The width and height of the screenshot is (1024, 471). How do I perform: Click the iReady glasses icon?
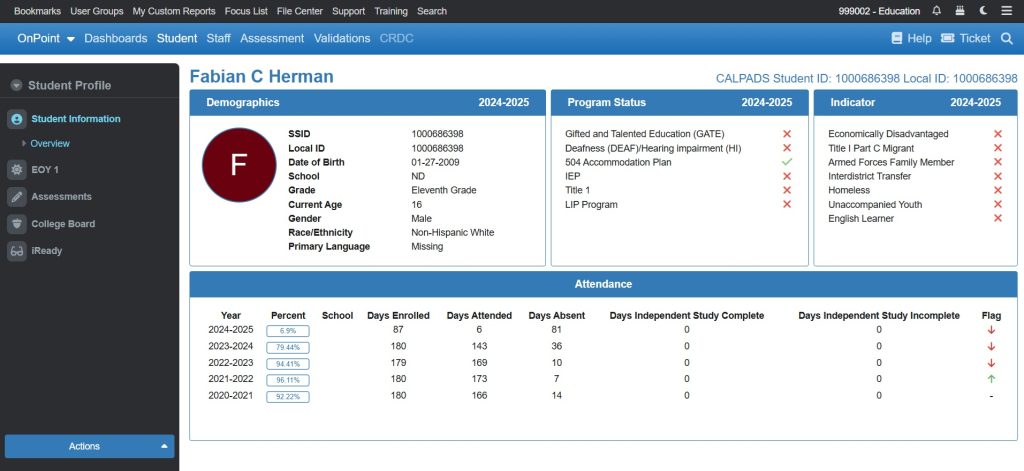[17, 251]
